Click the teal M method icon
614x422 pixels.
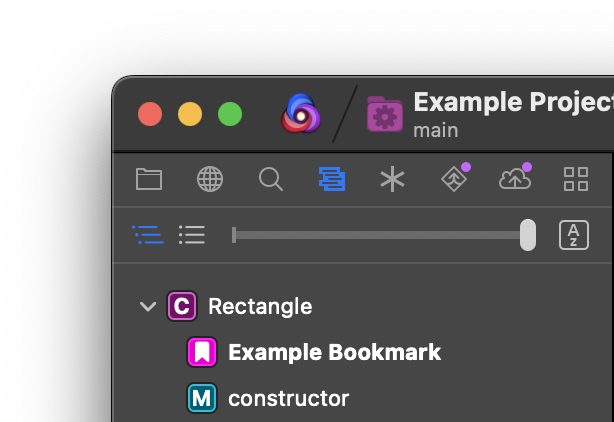(x=202, y=398)
